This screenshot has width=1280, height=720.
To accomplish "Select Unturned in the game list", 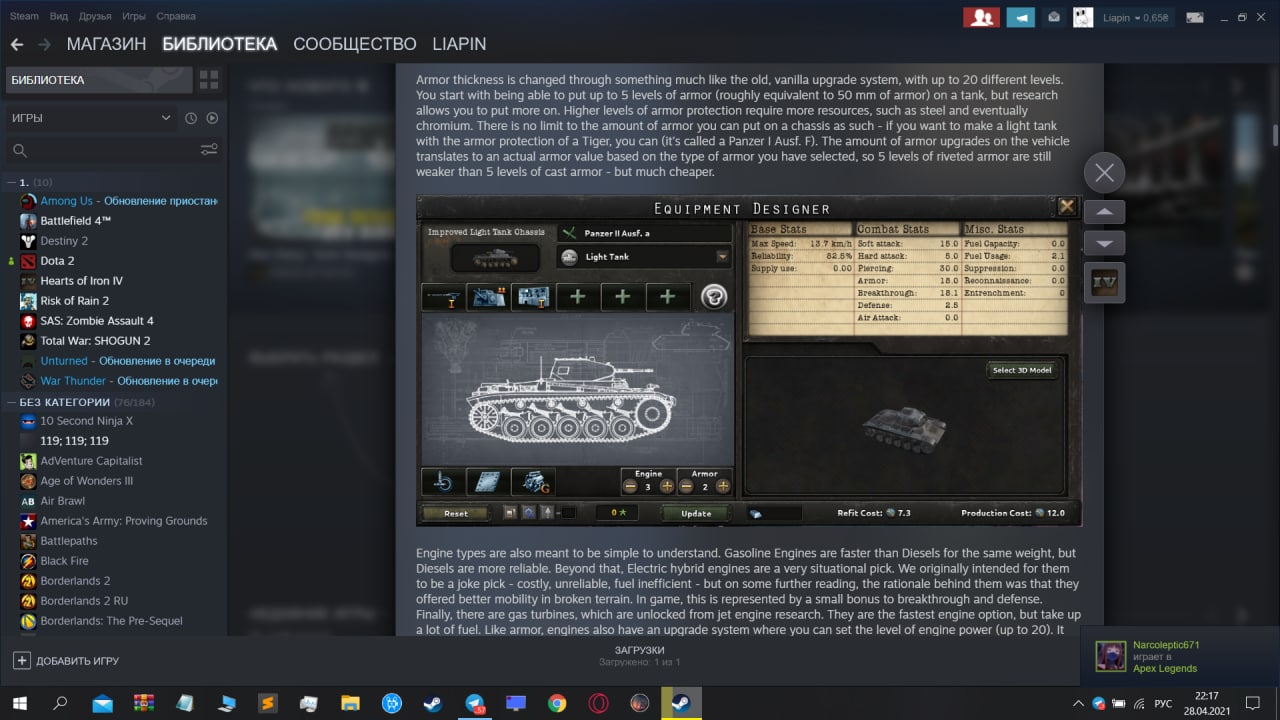I will point(118,361).
